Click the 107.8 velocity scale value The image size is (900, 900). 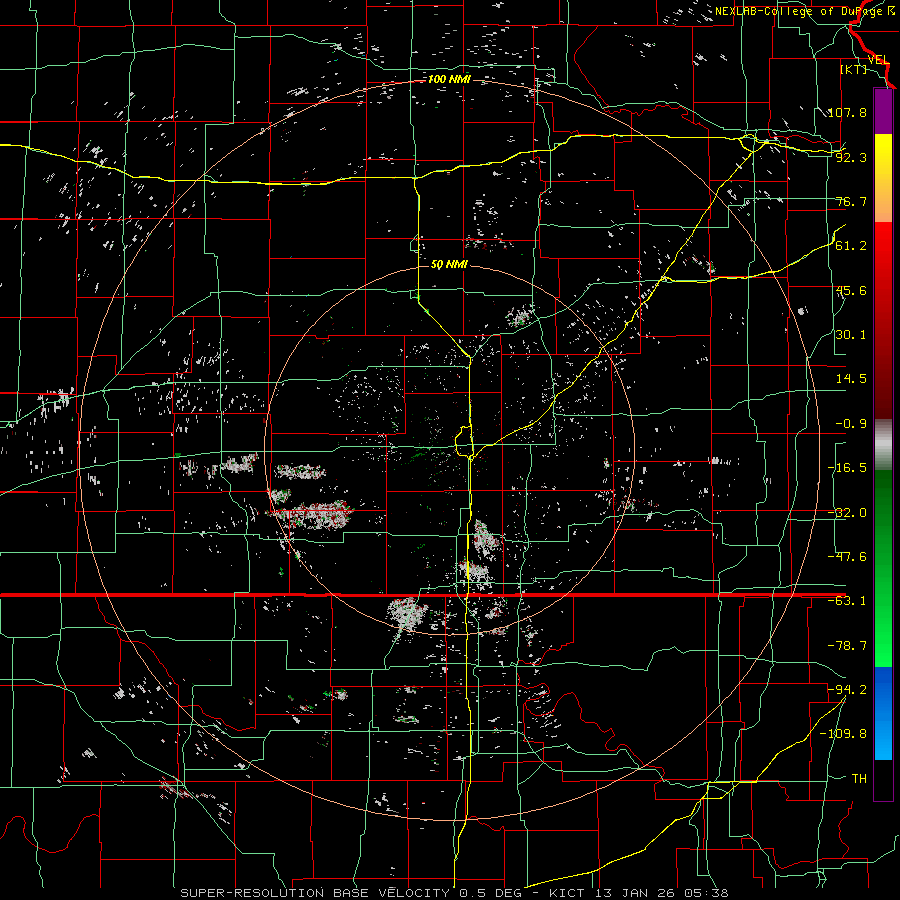coord(847,112)
